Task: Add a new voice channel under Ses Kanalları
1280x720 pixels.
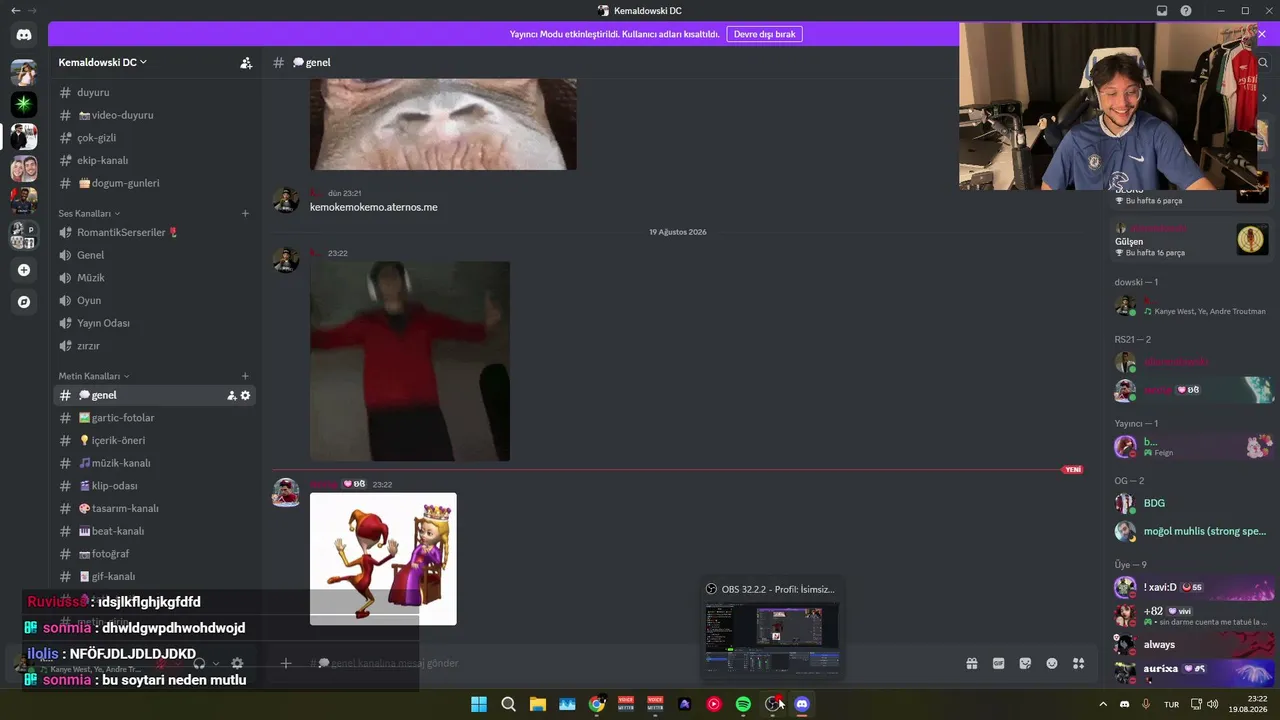Action: pyautogui.click(x=245, y=213)
